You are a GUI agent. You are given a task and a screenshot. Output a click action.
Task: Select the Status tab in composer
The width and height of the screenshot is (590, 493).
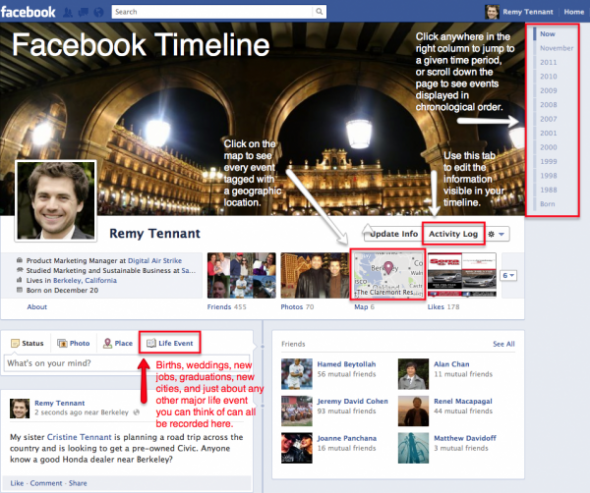pos(27,343)
